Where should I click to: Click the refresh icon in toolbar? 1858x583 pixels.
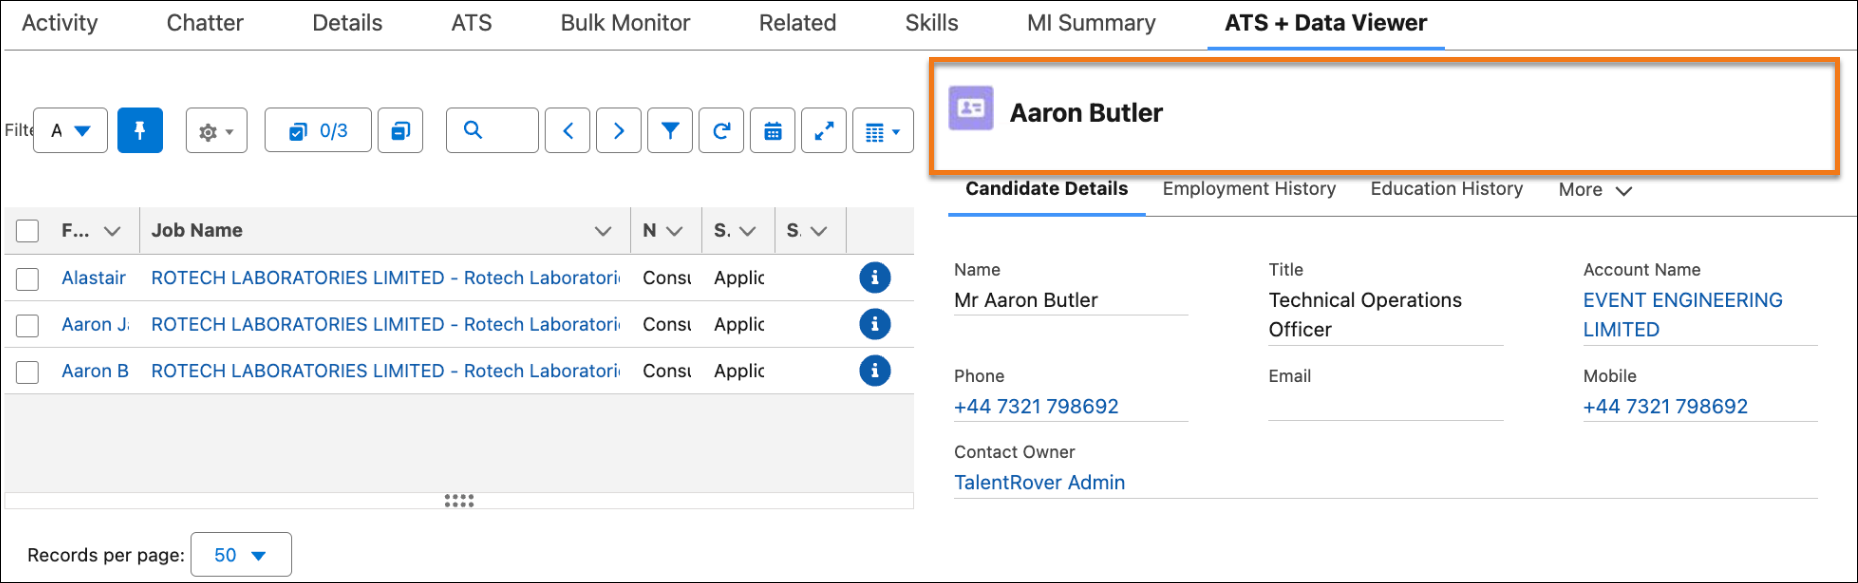tap(721, 130)
